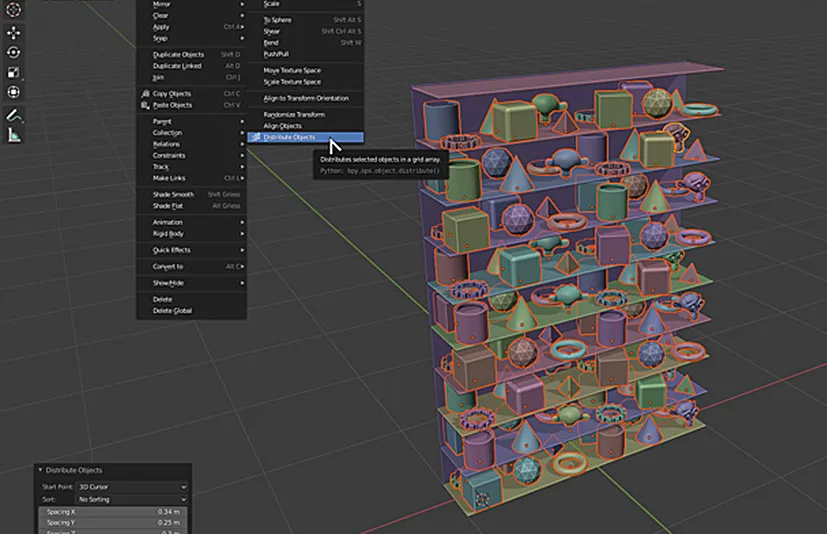Choose Shear in the Transform submenu
The height and width of the screenshot is (534, 827).
point(305,31)
